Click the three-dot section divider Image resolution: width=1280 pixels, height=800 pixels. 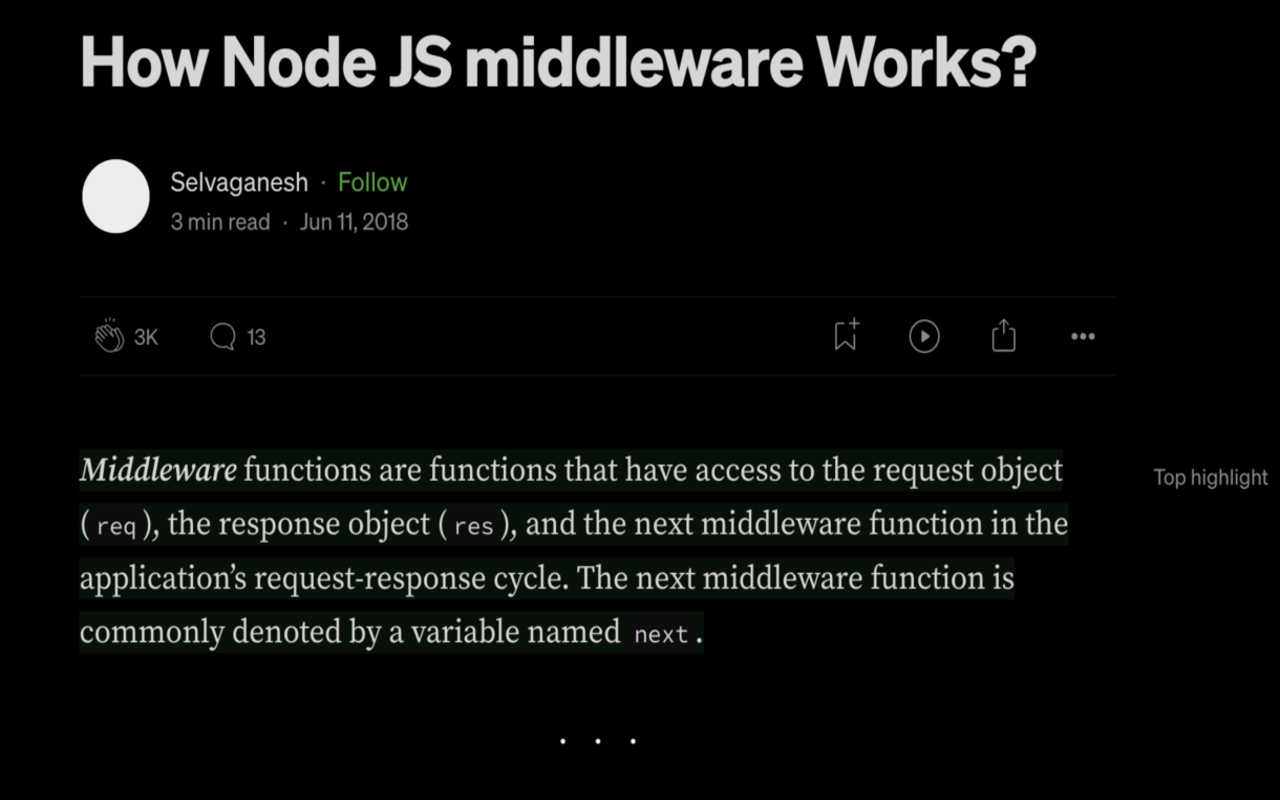(x=597, y=740)
